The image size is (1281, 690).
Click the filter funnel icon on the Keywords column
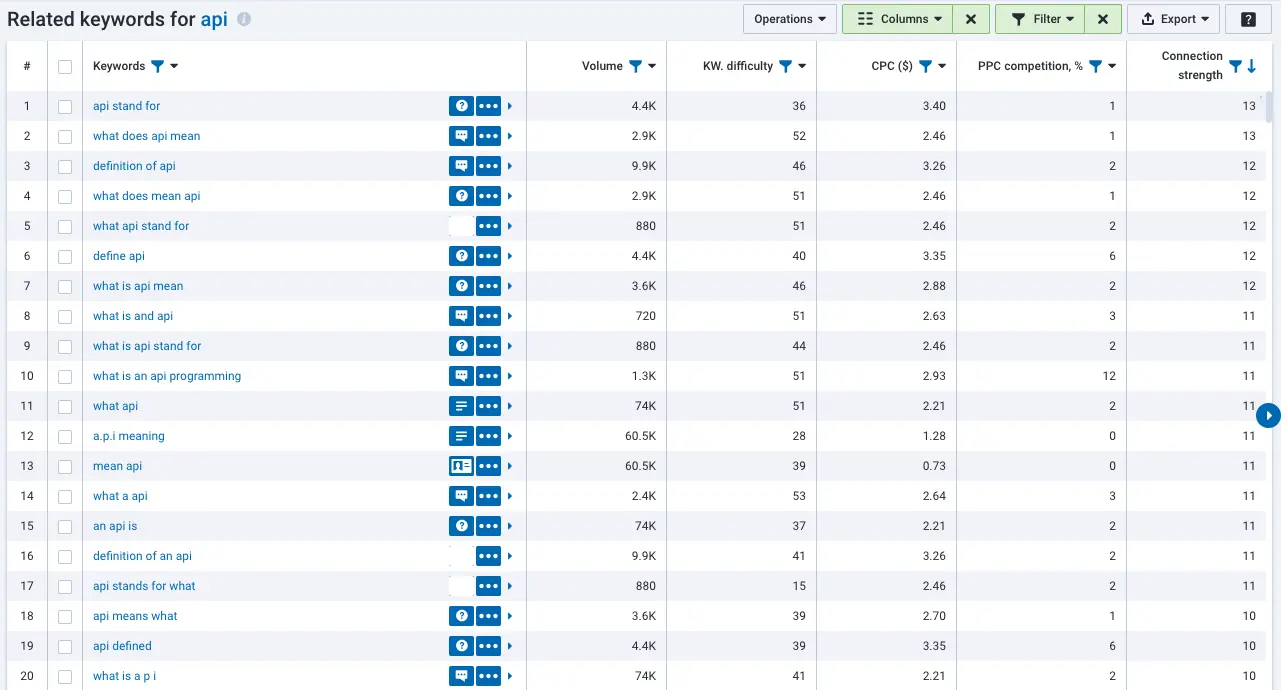pos(157,66)
